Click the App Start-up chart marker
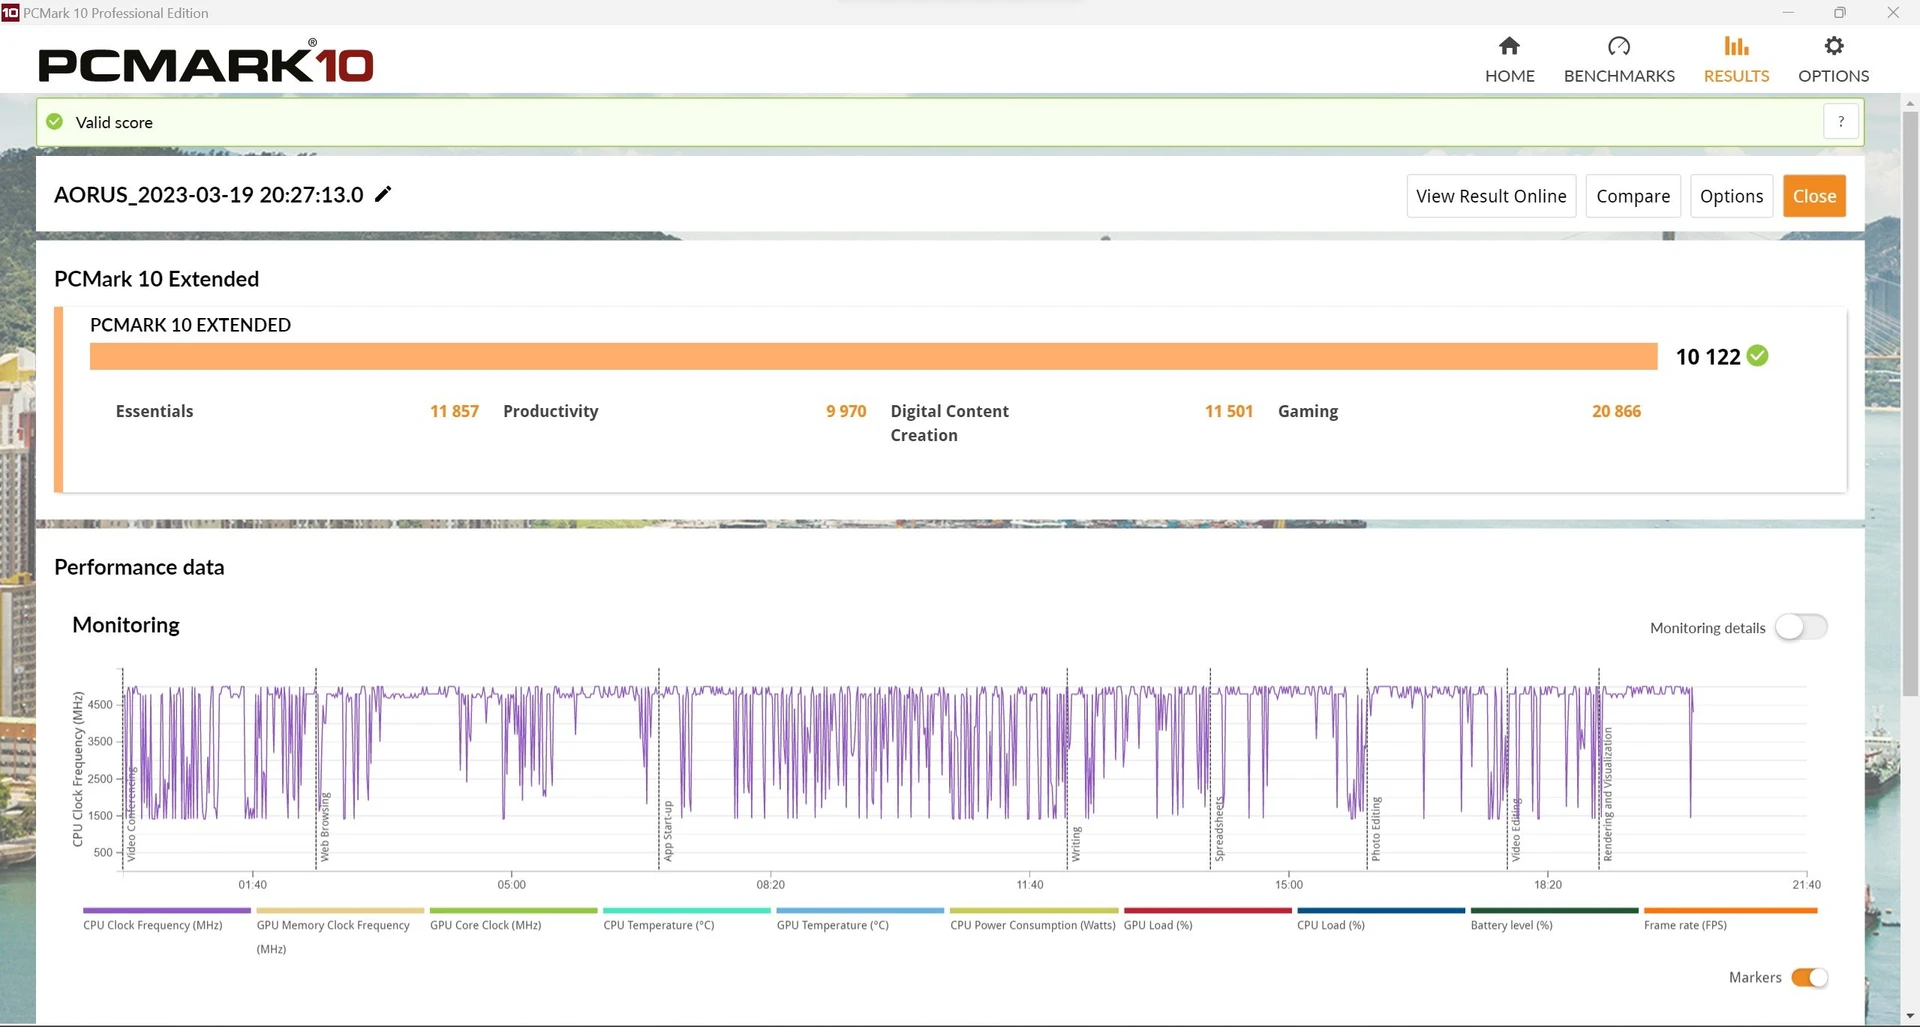The width and height of the screenshot is (1920, 1027). [x=668, y=830]
